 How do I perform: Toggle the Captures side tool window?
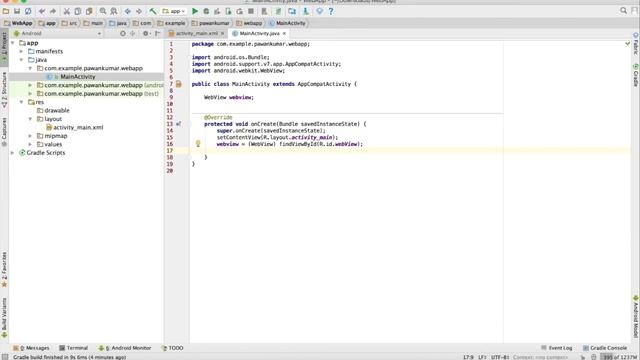(4, 132)
